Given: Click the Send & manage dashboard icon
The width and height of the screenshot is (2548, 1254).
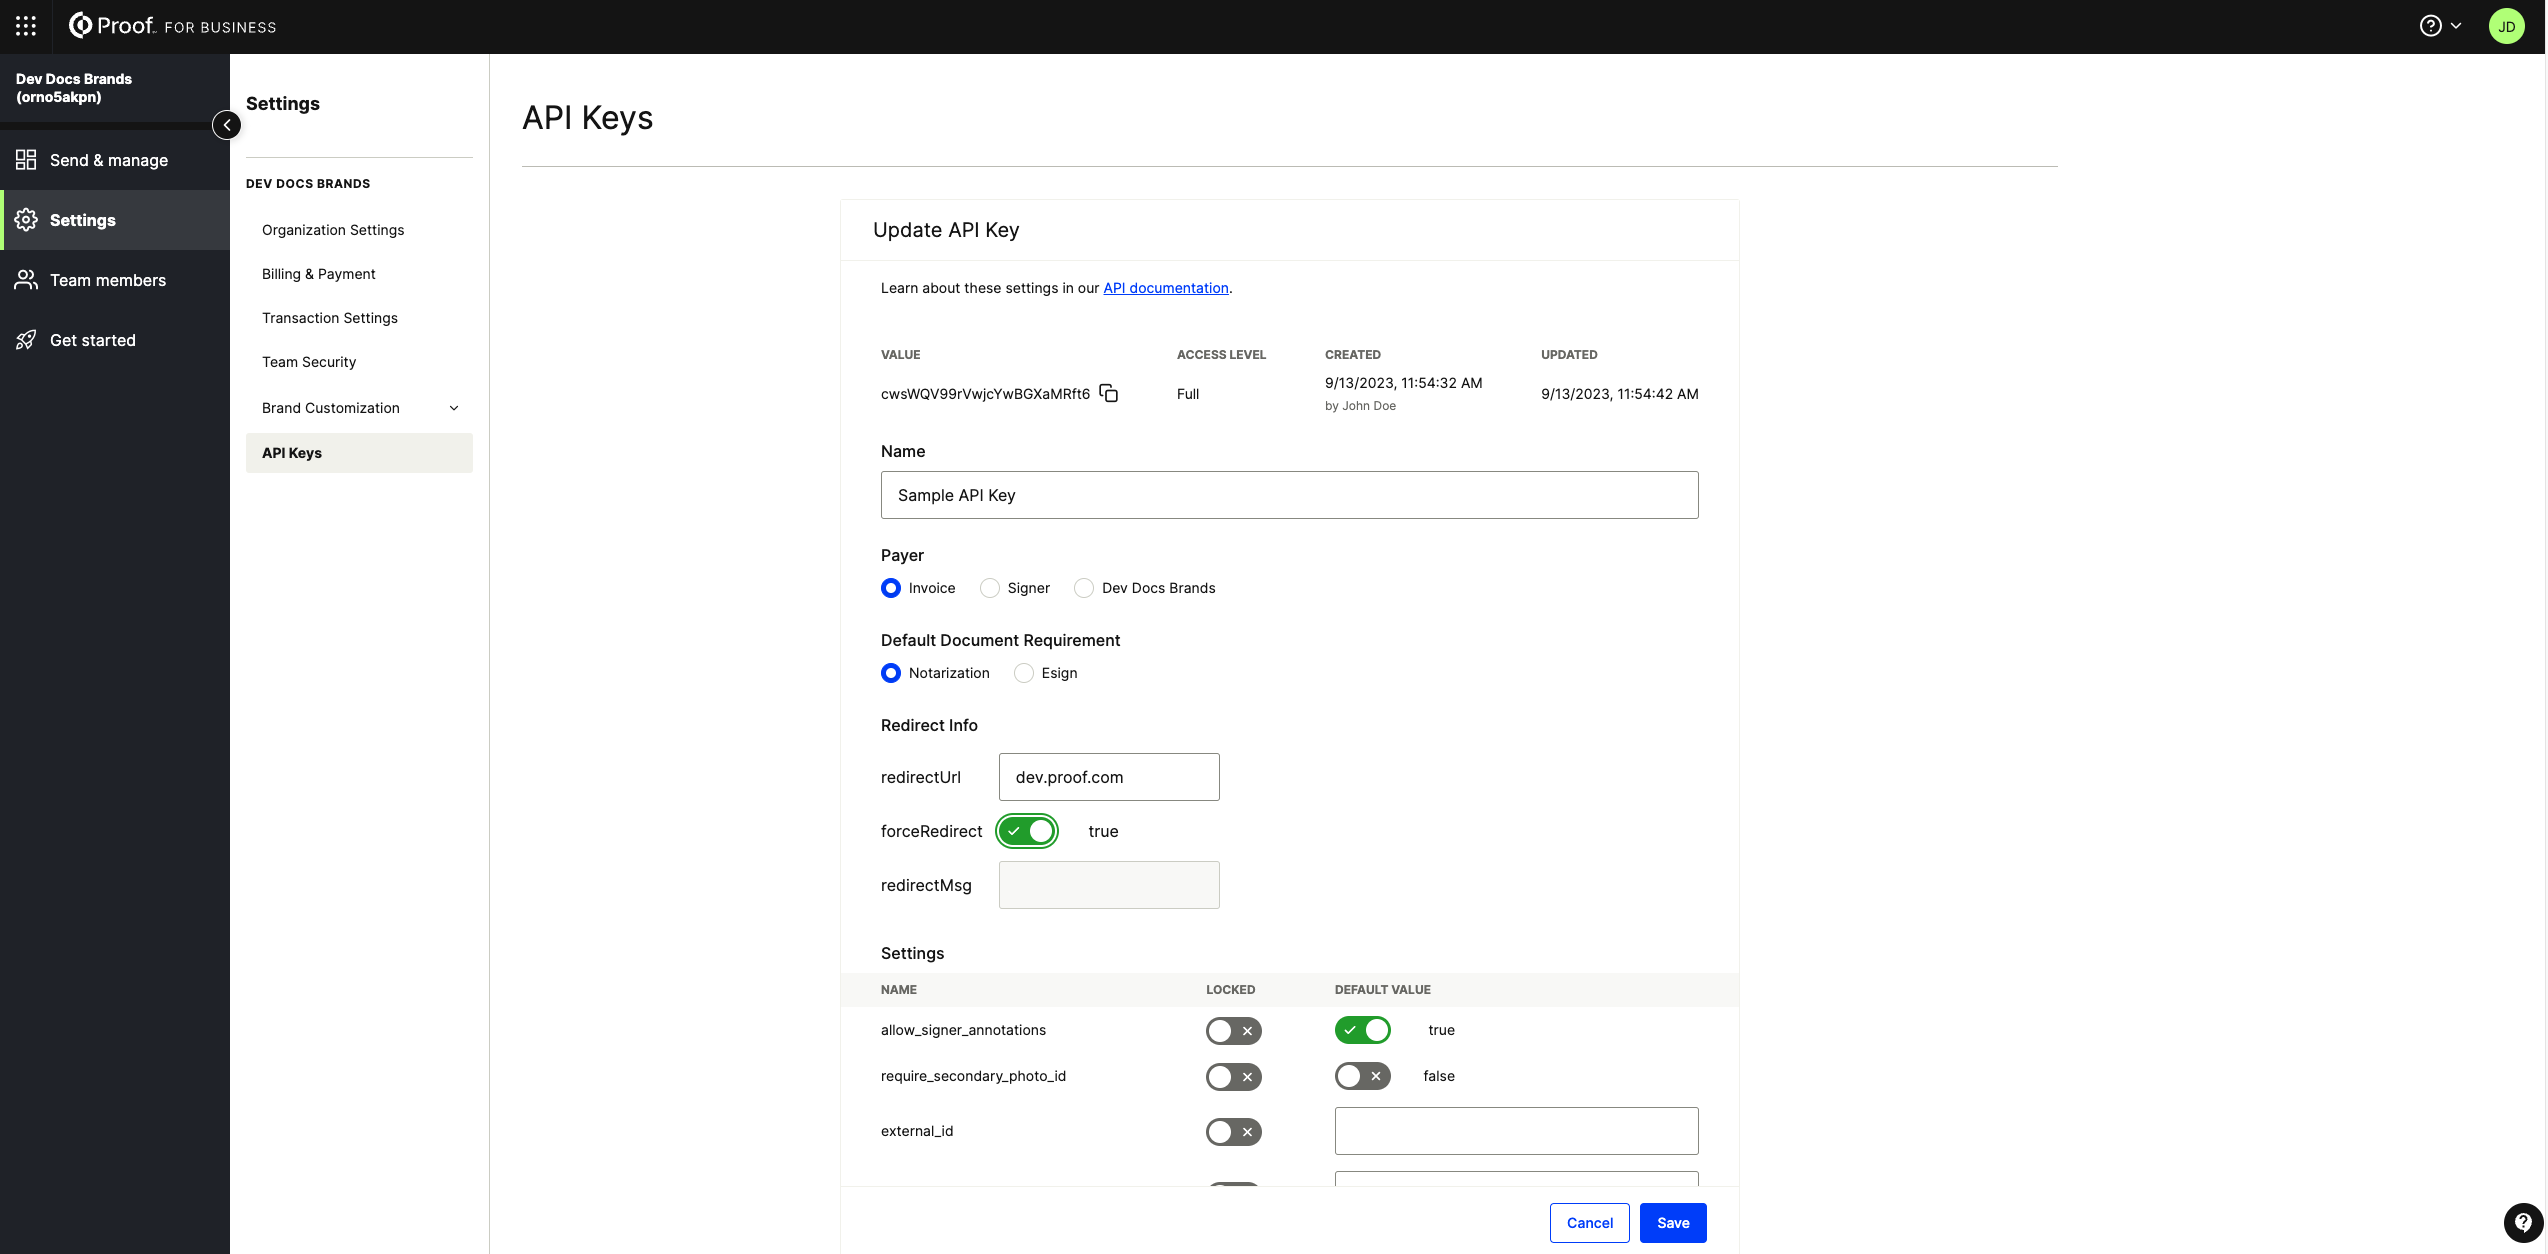Looking at the screenshot, I should (x=26, y=160).
